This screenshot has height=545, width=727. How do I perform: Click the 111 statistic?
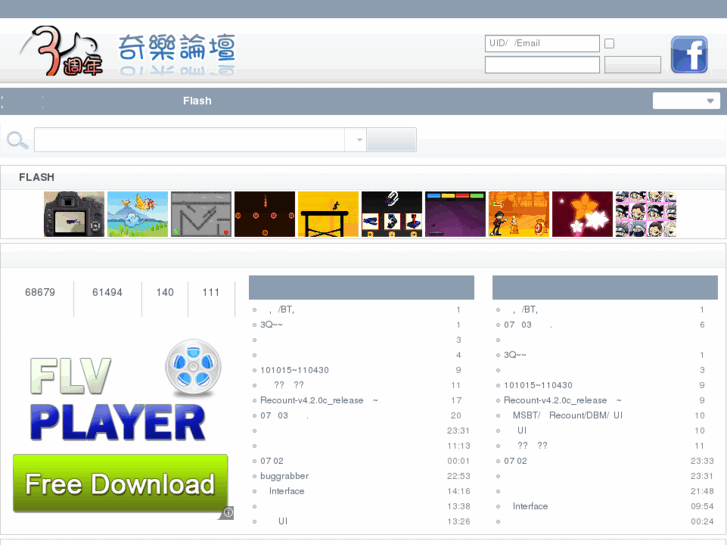pyautogui.click(x=210, y=292)
